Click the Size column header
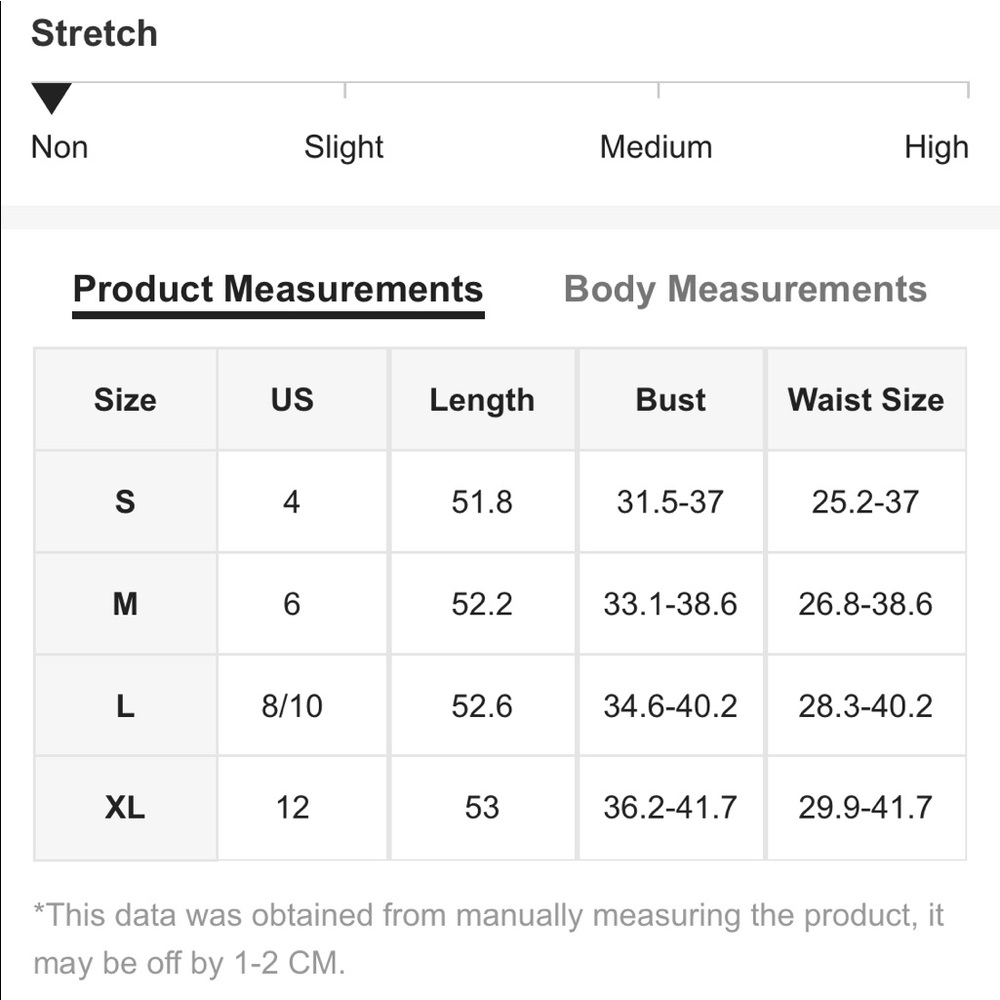 [125, 400]
